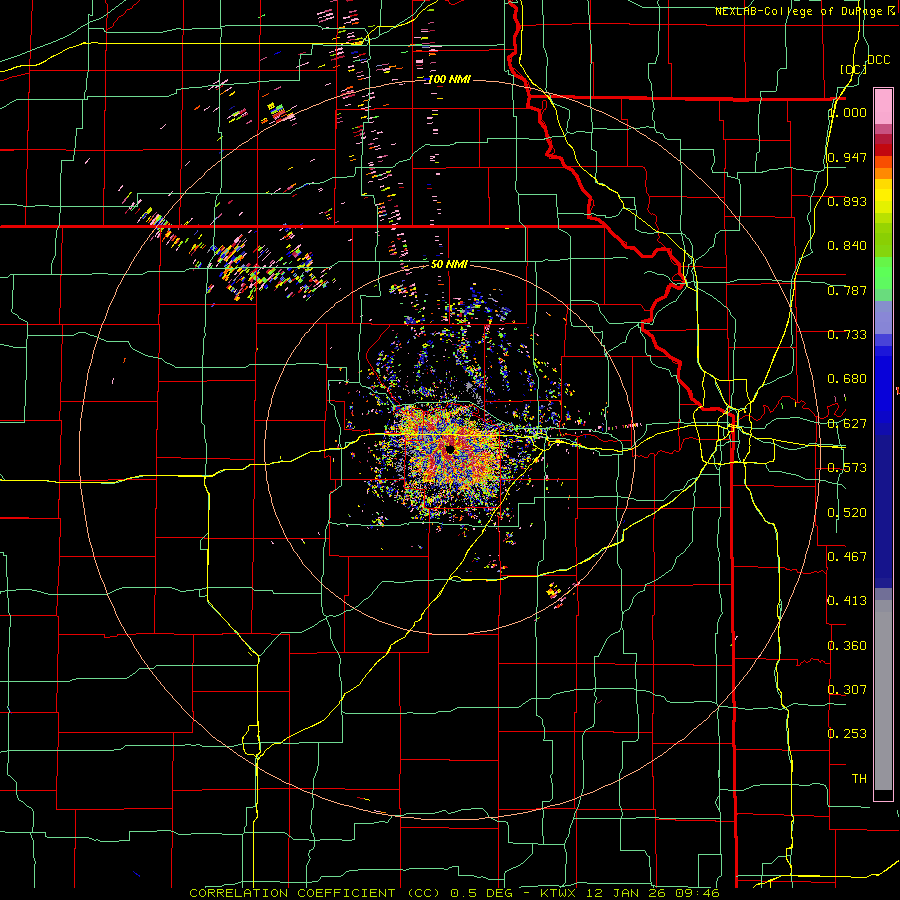900x900 pixels.
Task: Click the black radar site dot at center
Action: click(x=450, y=449)
